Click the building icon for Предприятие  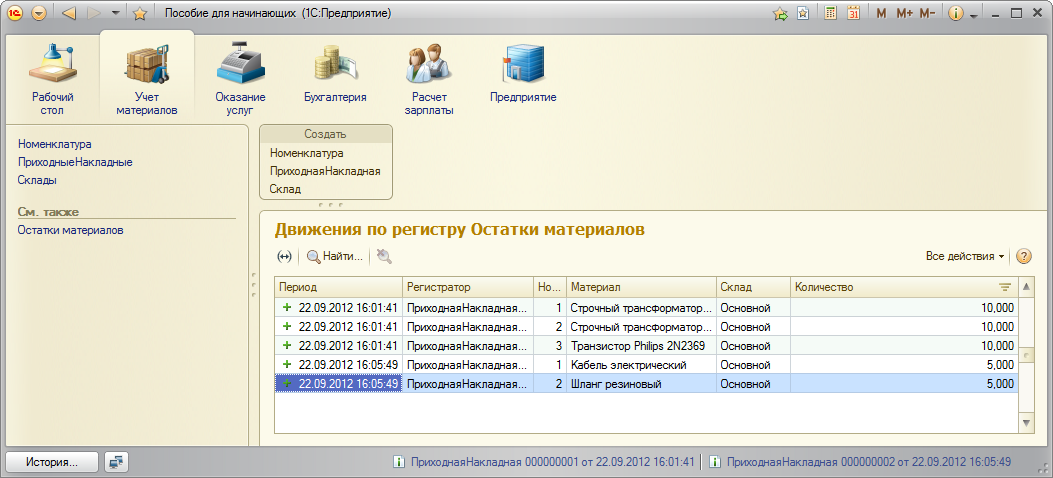pos(523,64)
